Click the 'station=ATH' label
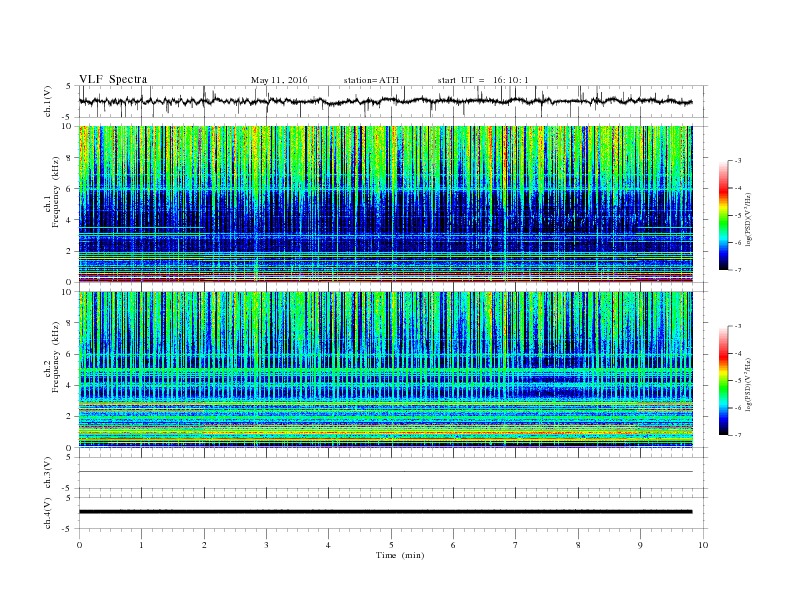 click(371, 80)
